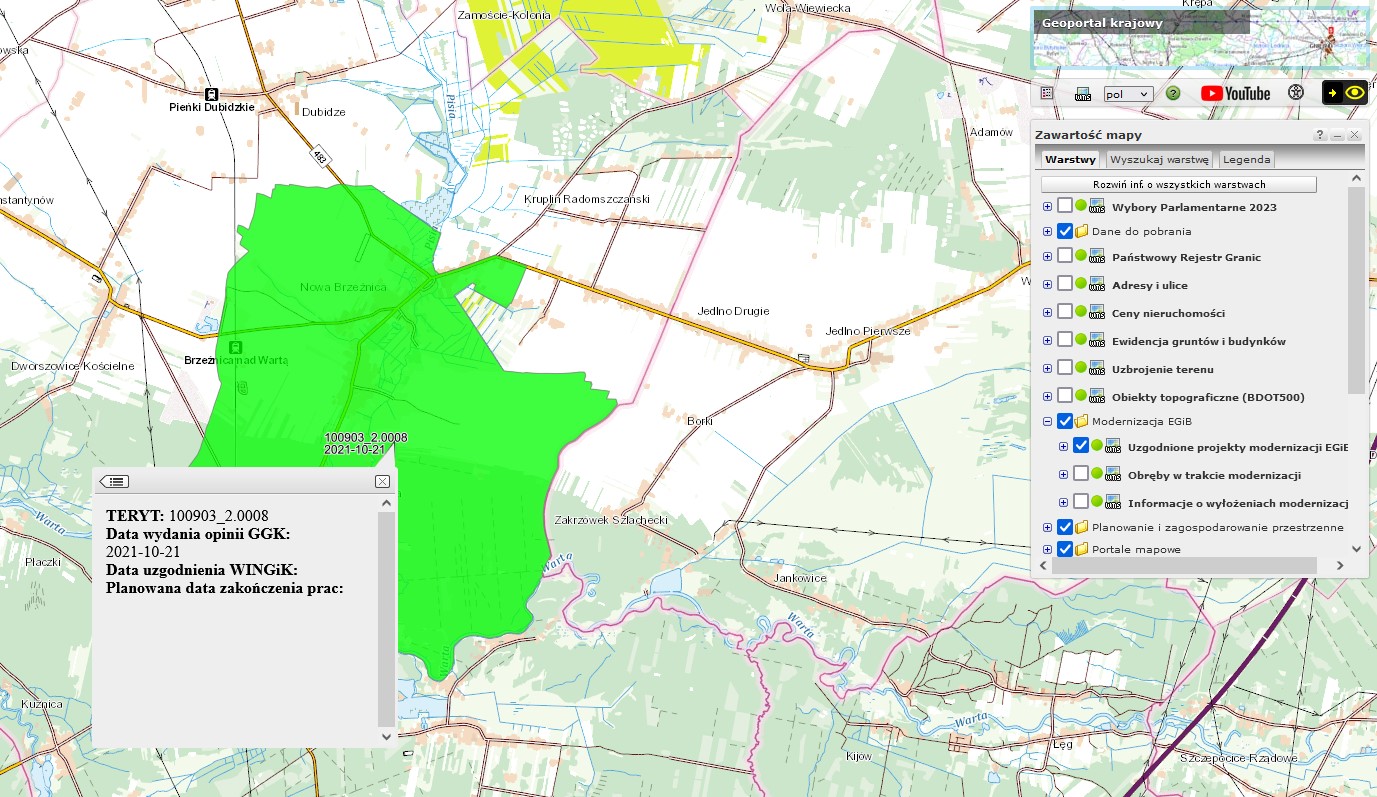Image resolution: width=1377 pixels, height=797 pixels.
Task: Collapse the Modernizacja EGiB group
Action: click(1047, 422)
